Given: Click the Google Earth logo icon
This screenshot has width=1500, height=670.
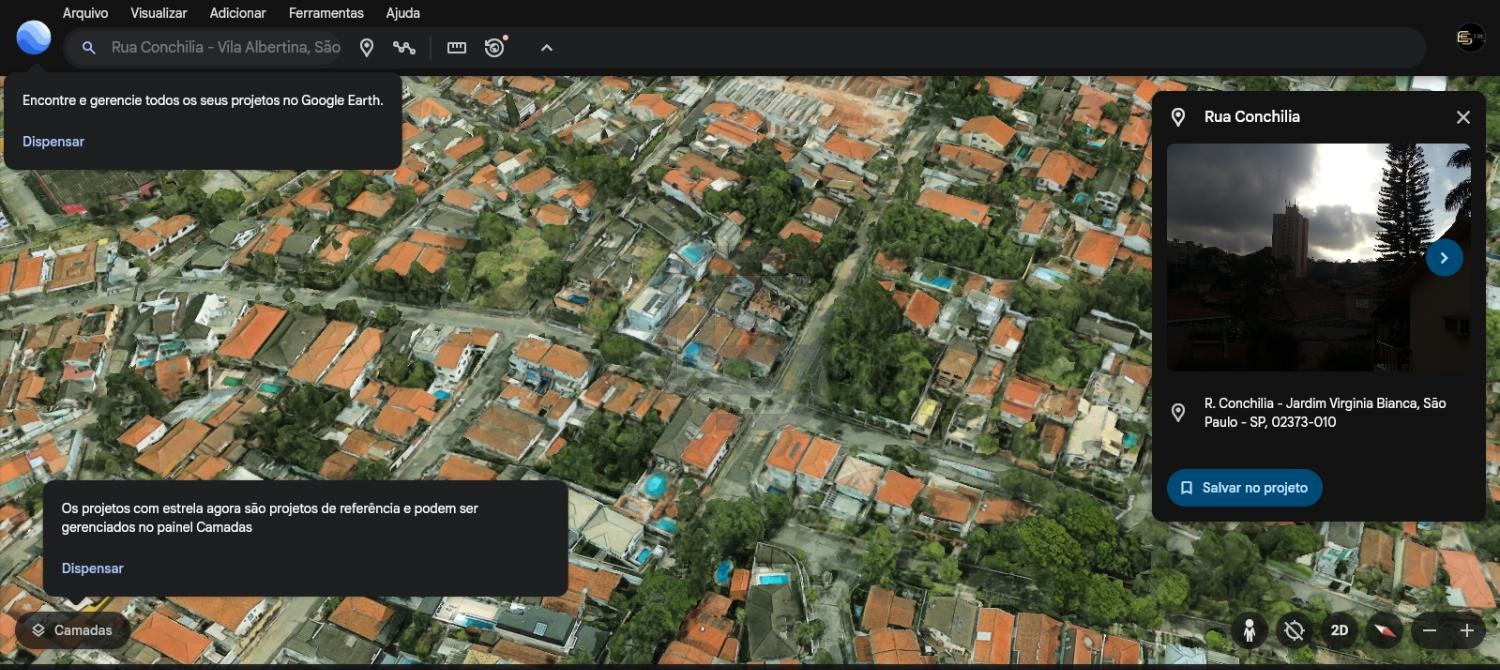Looking at the screenshot, I should (34, 38).
